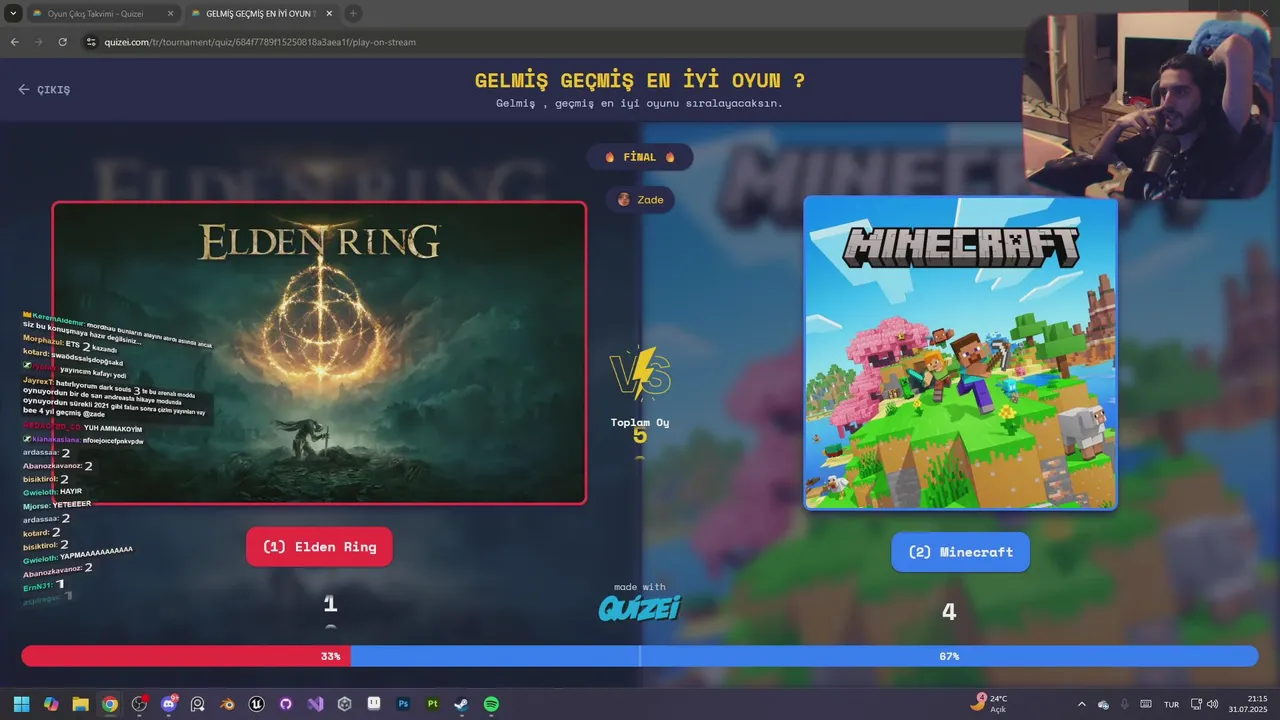This screenshot has height=720, width=1280.
Task: Open Steam from the taskbar
Action: coord(462,704)
